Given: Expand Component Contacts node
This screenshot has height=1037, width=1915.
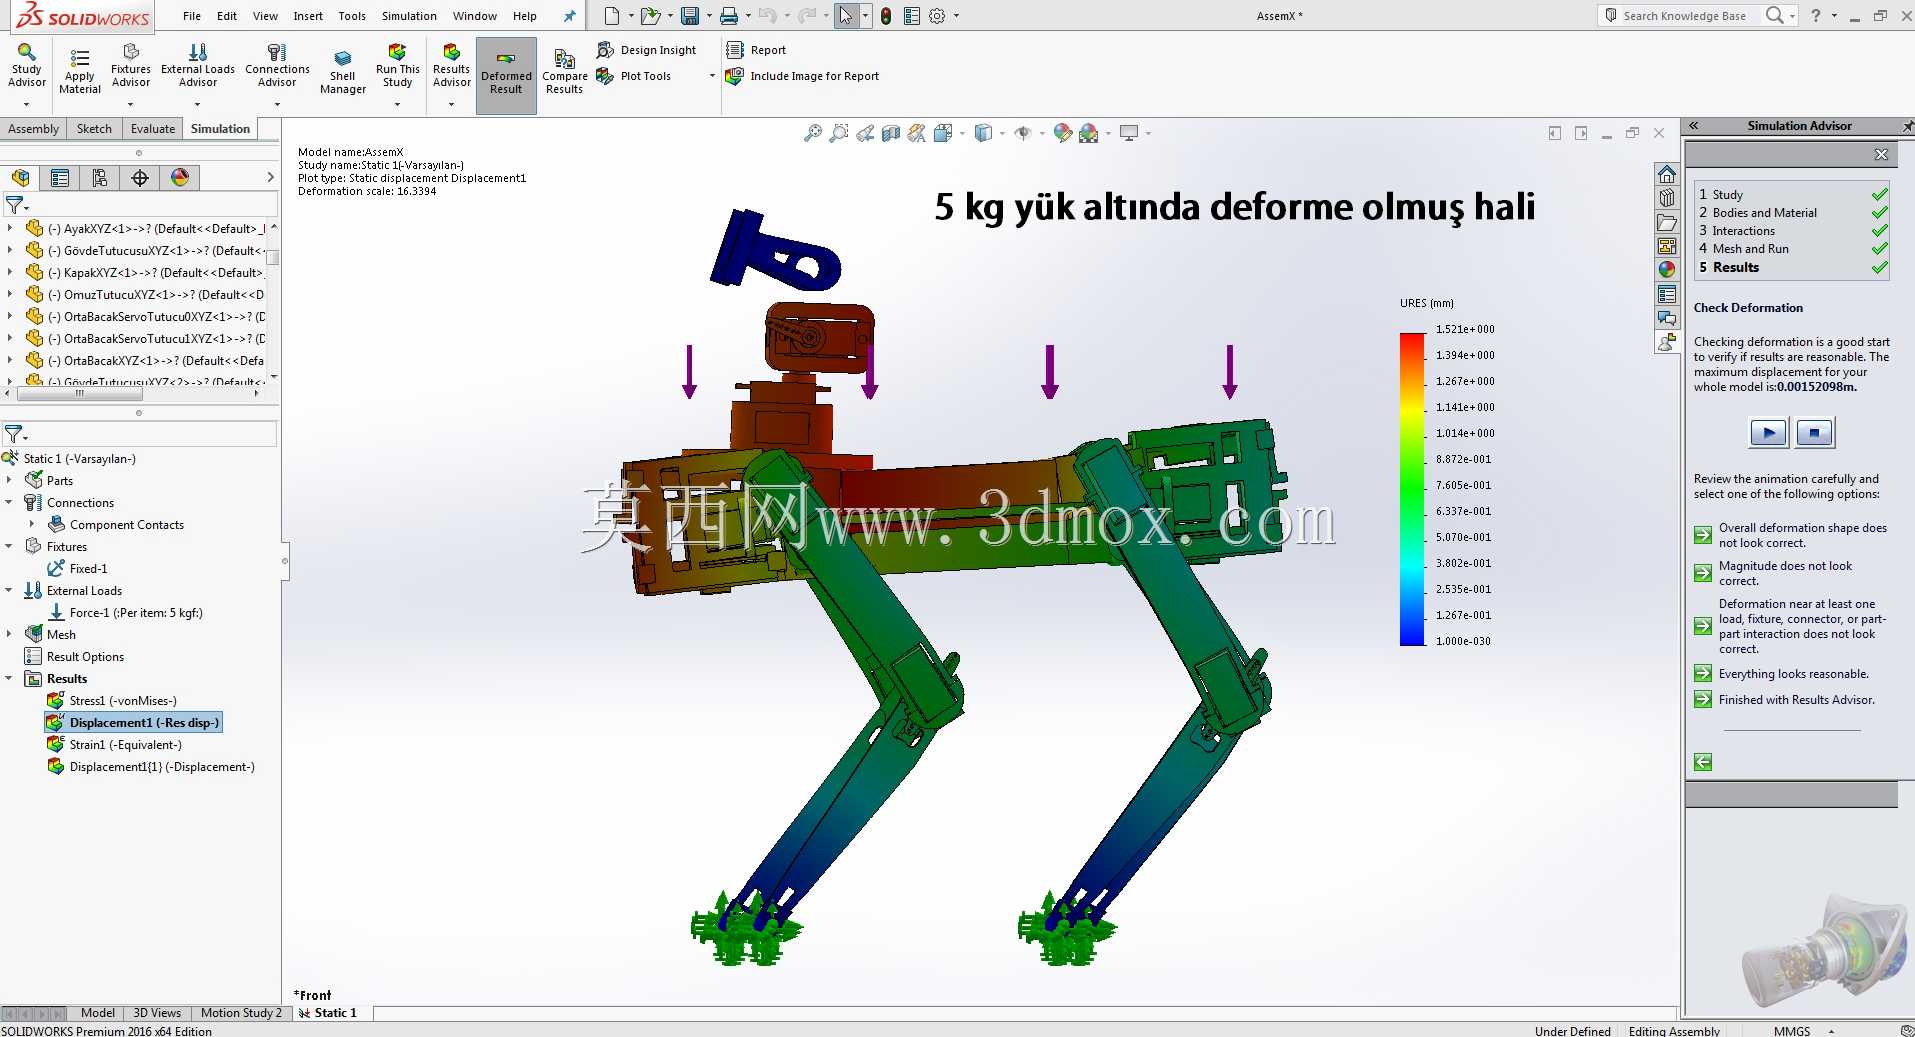Looking at the screenshot, I should coord(32,525).
